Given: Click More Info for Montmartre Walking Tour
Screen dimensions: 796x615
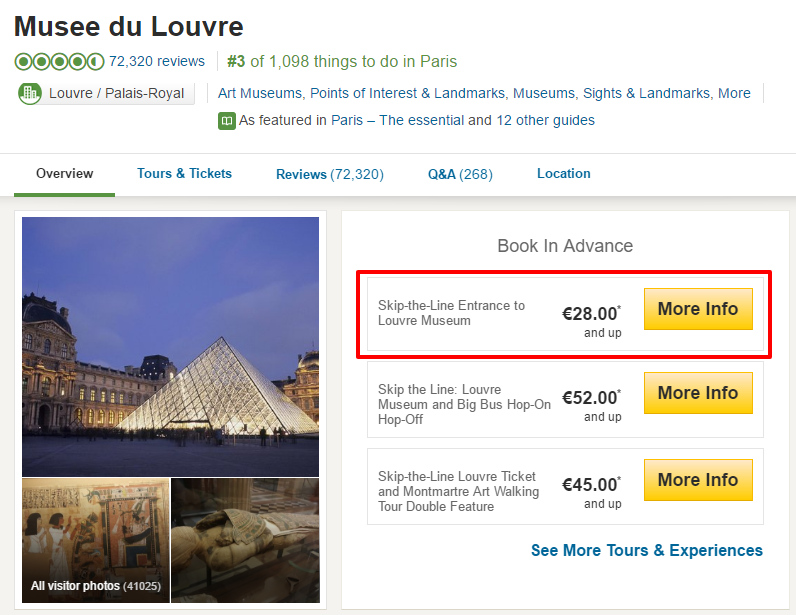Looking at the screenshot, I should (x=697, y=480).
